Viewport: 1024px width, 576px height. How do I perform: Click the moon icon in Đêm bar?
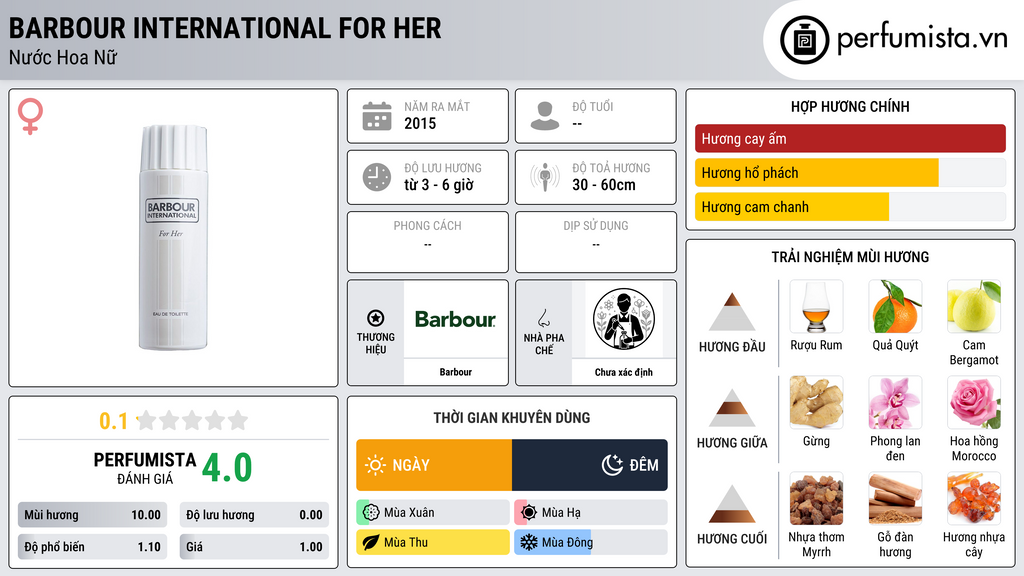[x=612, y=465]
